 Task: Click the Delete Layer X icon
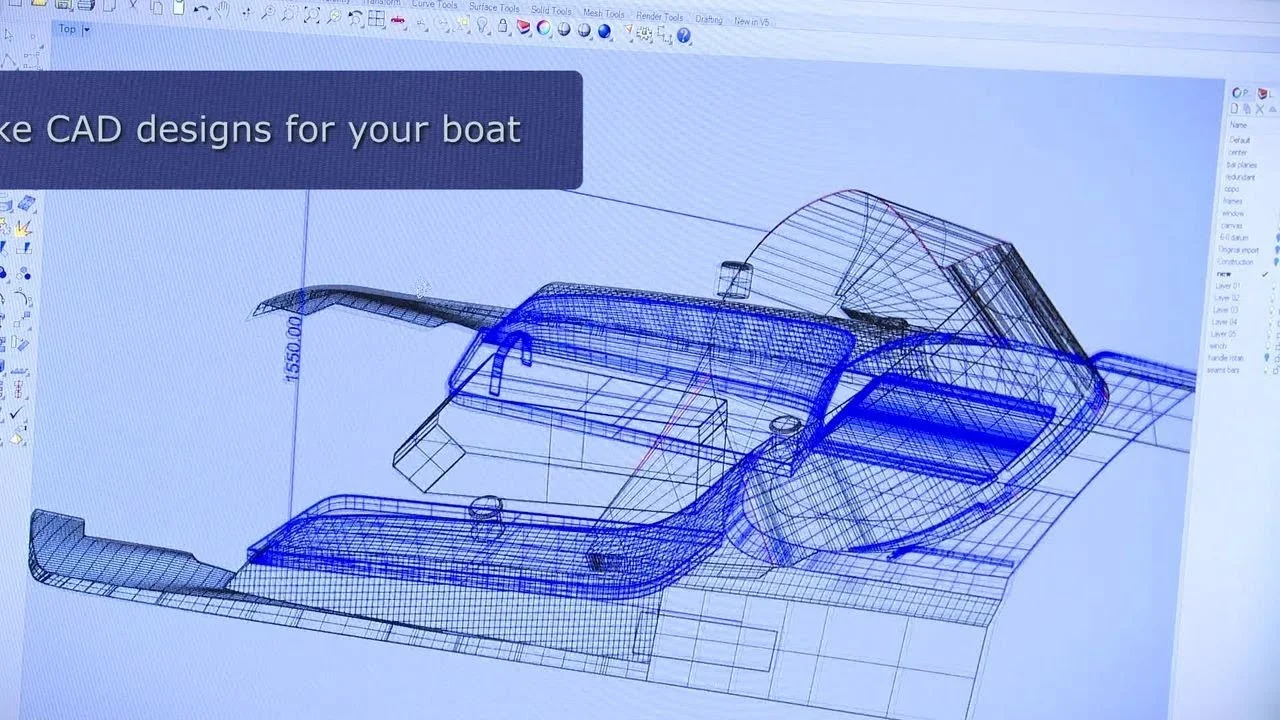tap(1259, 109)
